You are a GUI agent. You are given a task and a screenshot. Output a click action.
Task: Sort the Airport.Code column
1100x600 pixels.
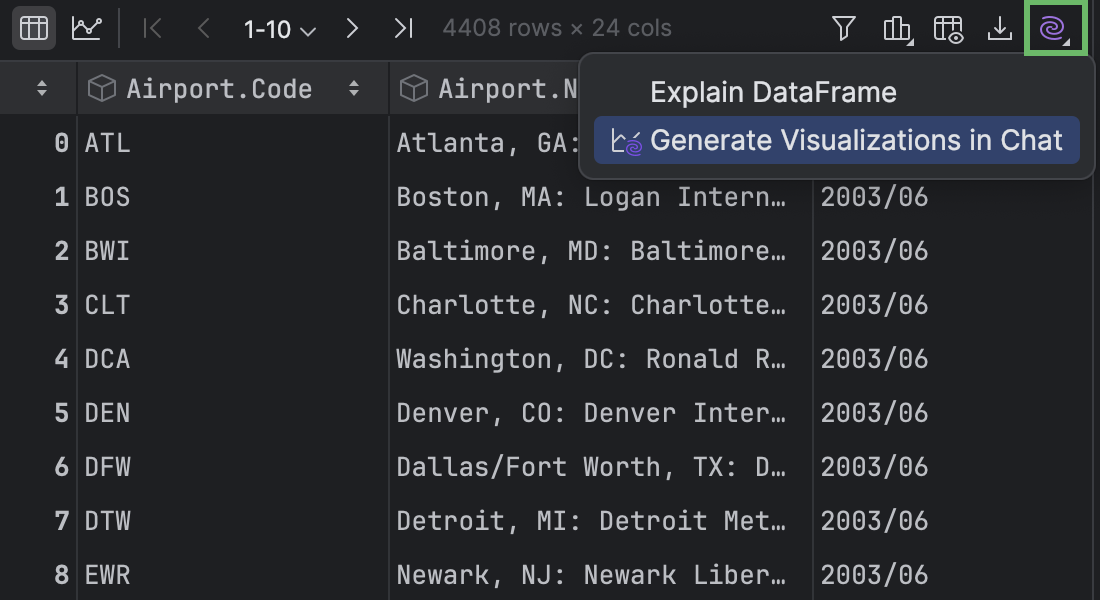[355, 88]
